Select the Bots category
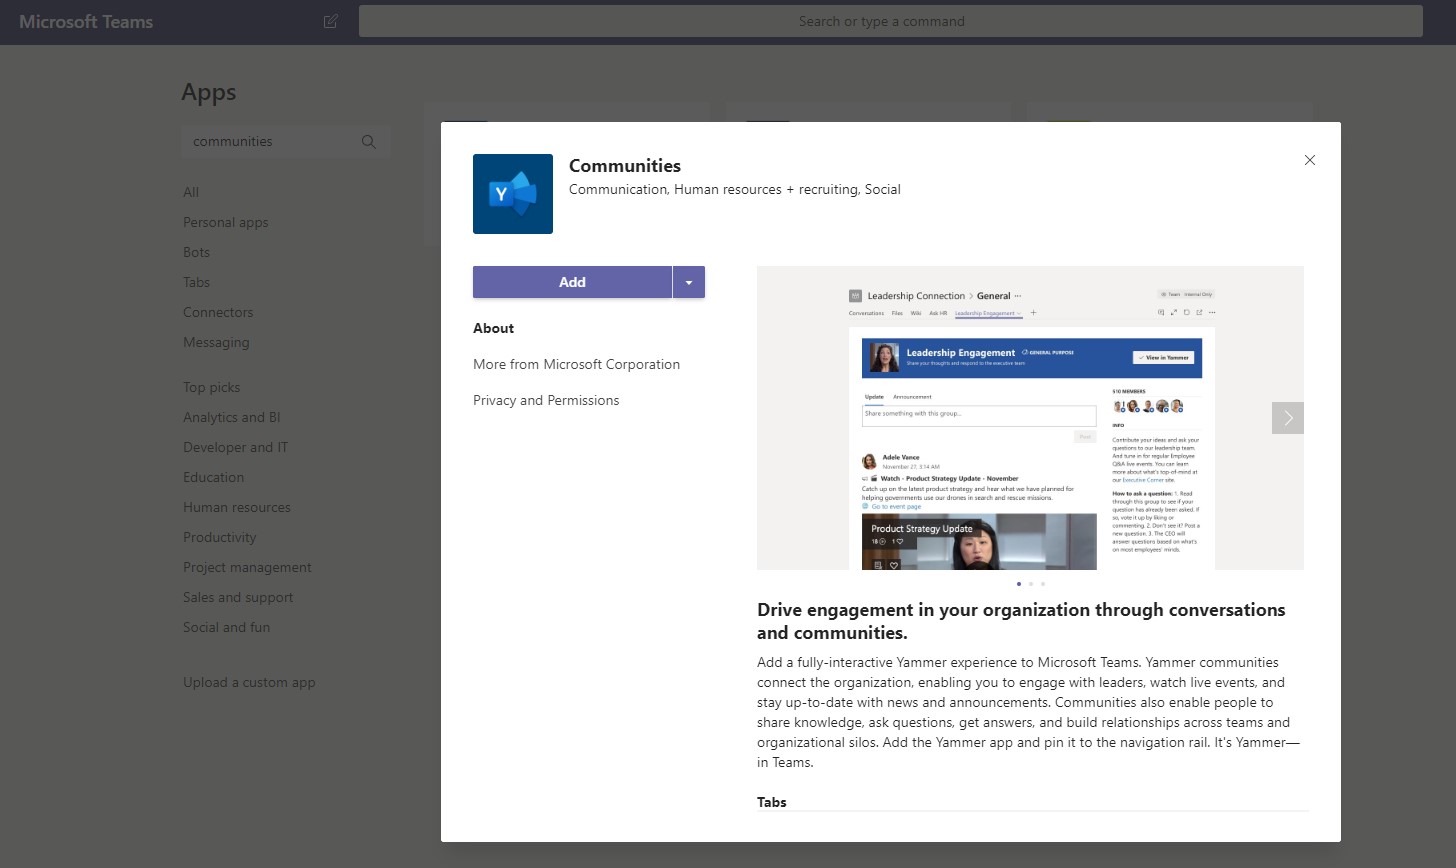 196,252
